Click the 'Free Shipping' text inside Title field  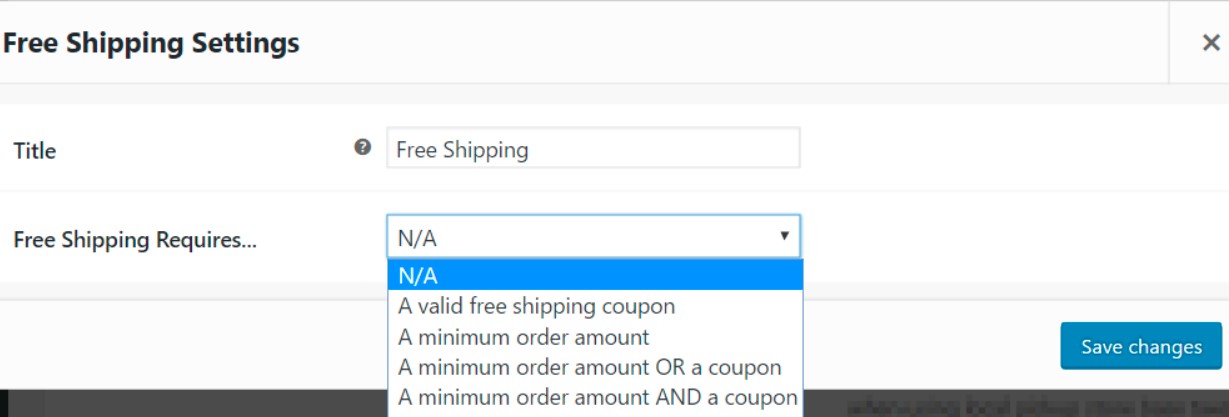pos(462,150)
